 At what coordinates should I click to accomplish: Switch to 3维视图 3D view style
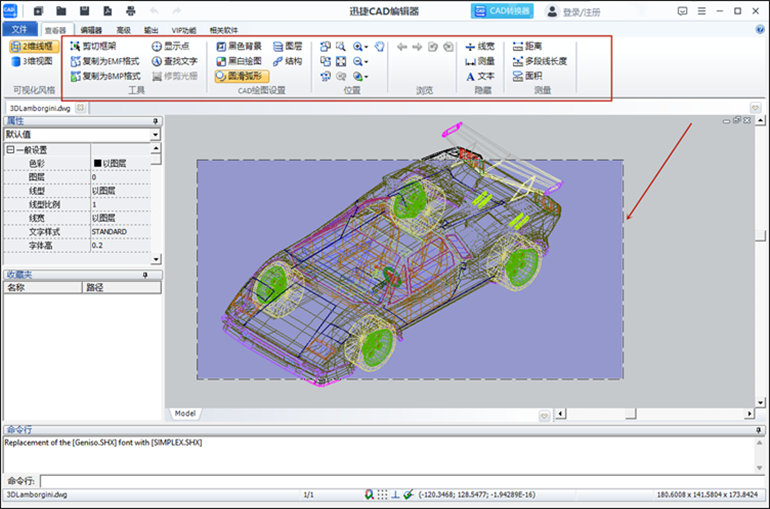coord(32,61)
